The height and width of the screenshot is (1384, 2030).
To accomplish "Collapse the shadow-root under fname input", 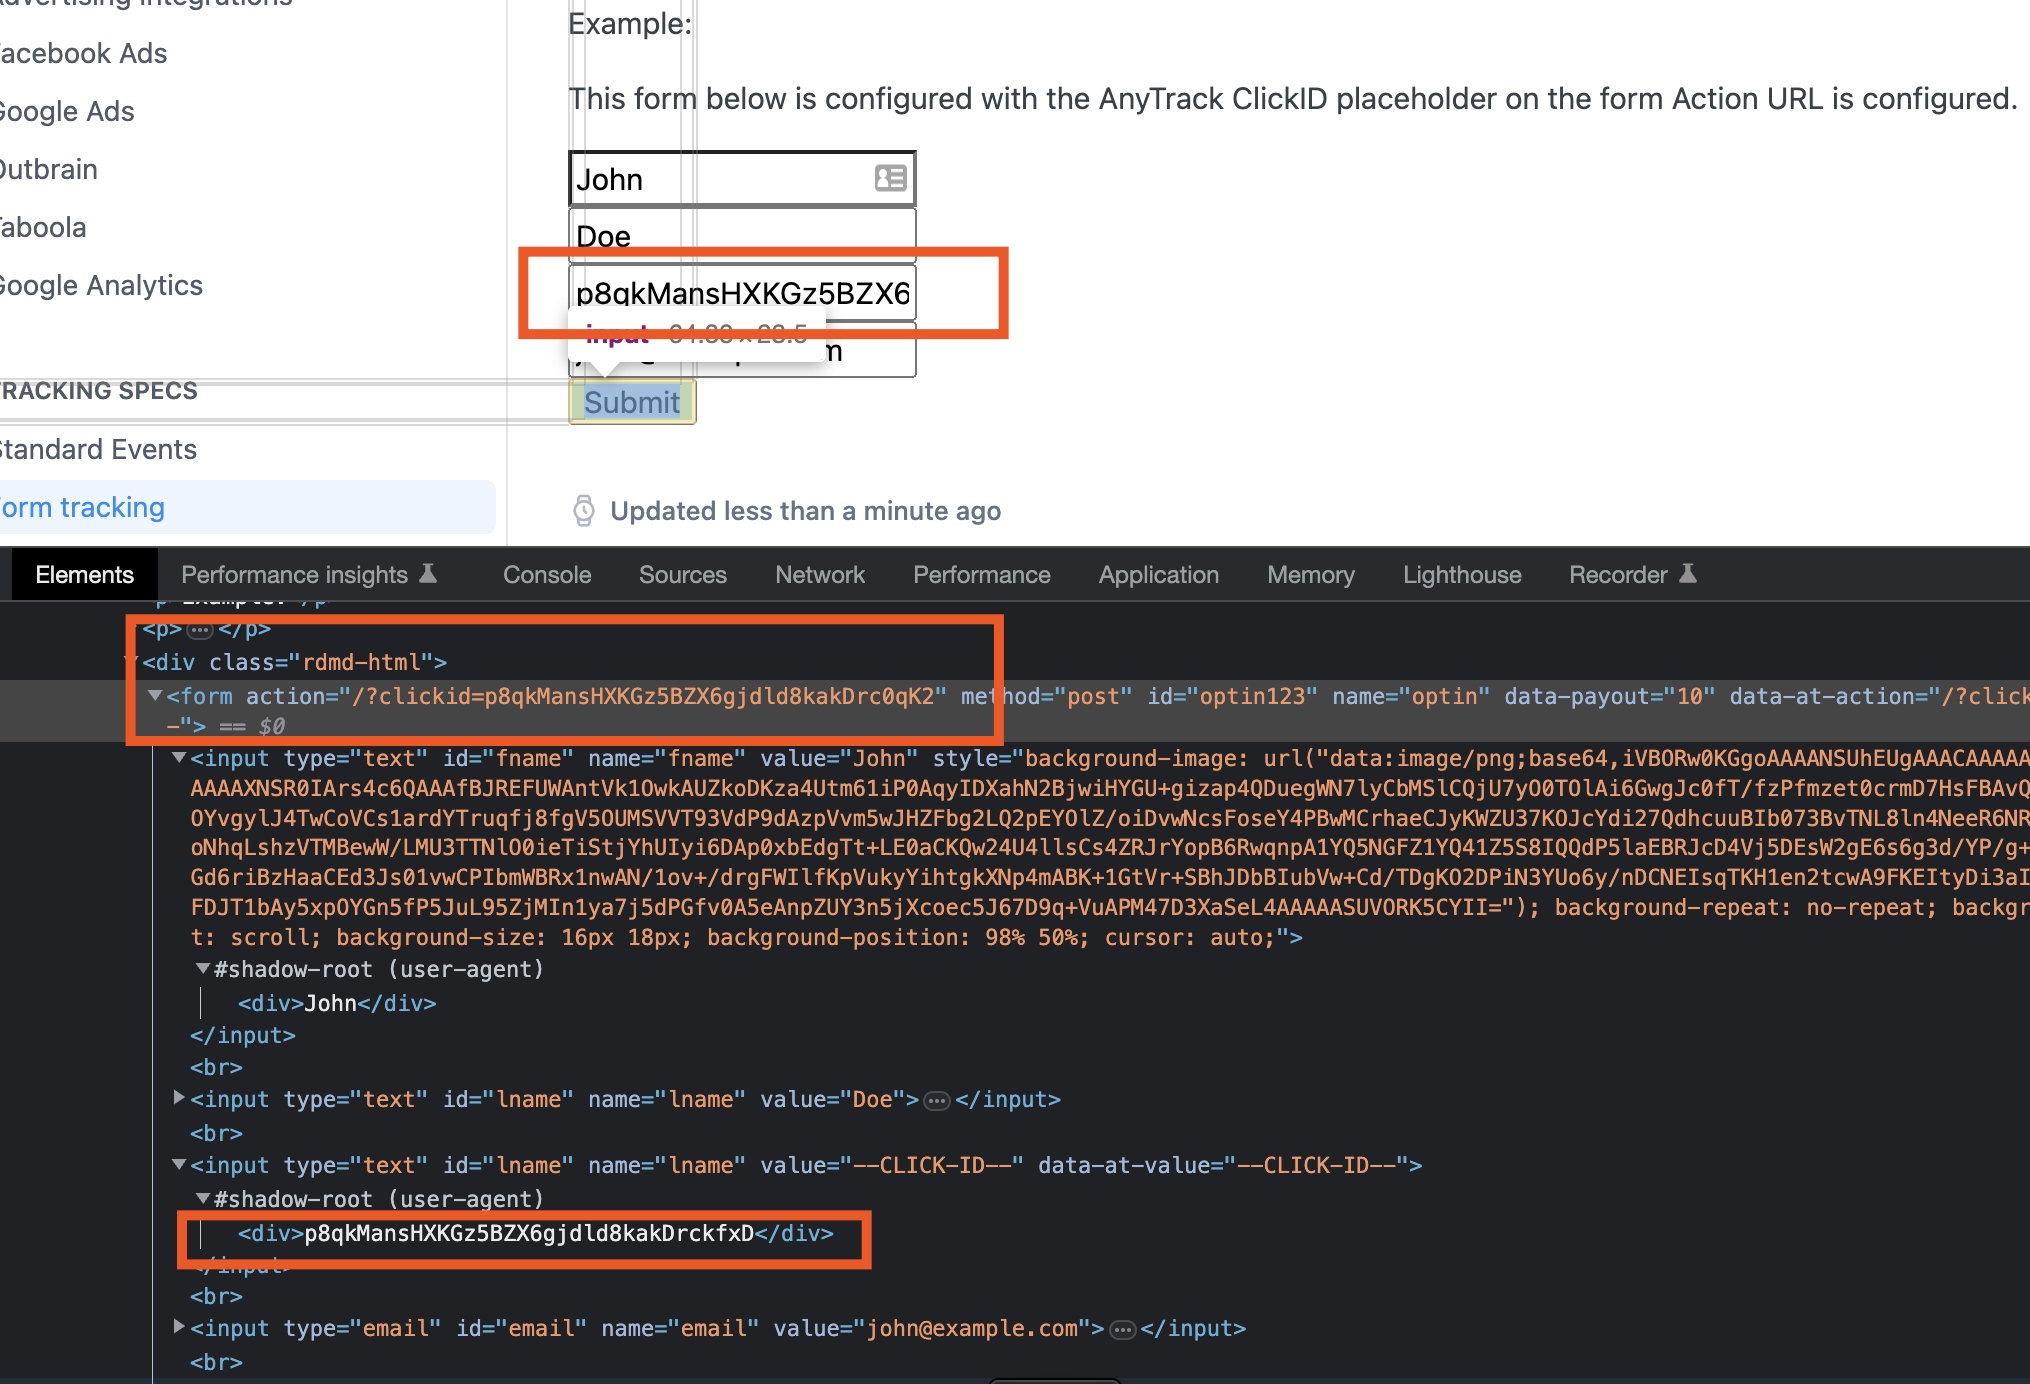I will point(203,968).
